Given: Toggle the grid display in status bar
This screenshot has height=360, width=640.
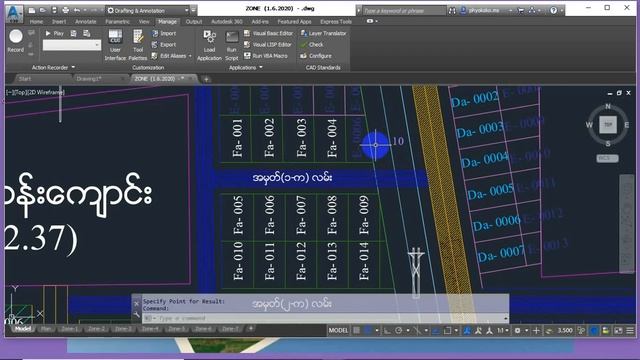Looking at the screenshot, I should click(x=356, y=330).
